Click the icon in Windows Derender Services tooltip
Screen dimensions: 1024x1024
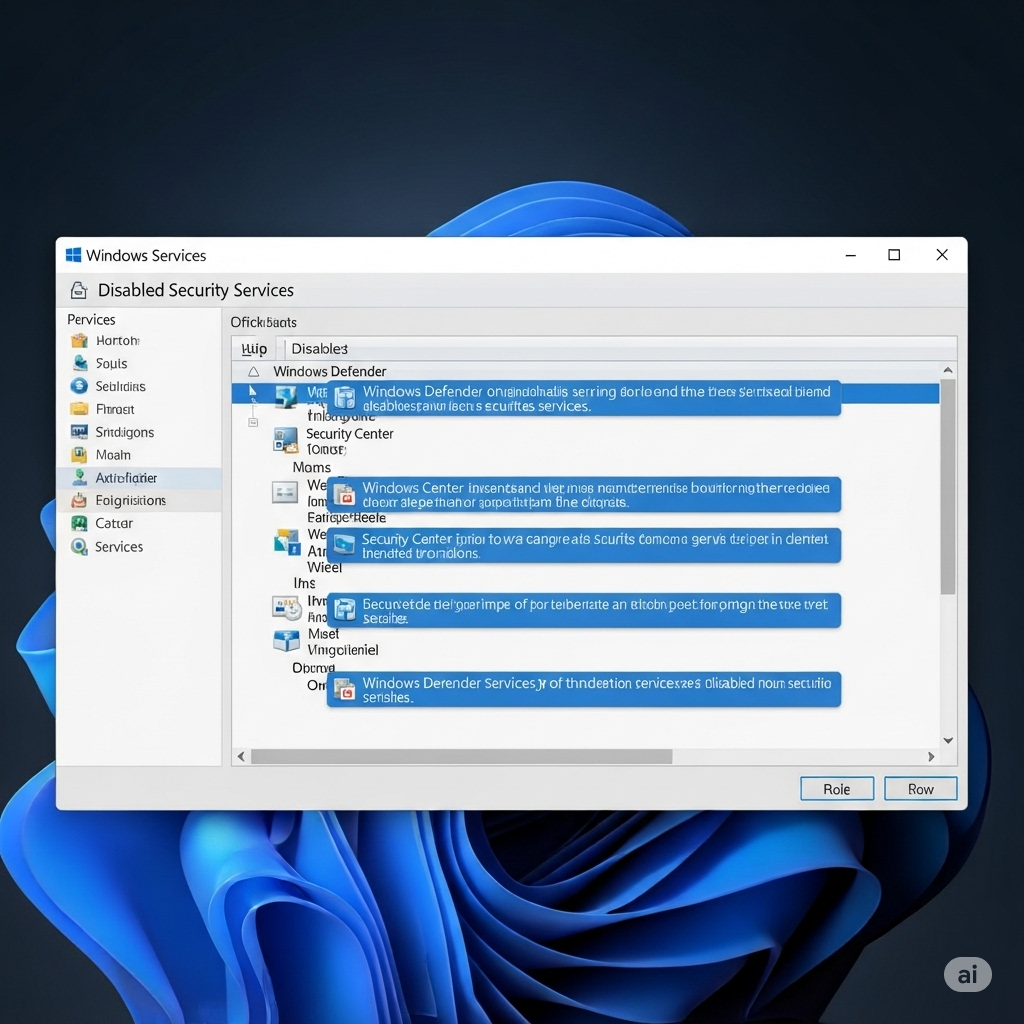[344, 689]
